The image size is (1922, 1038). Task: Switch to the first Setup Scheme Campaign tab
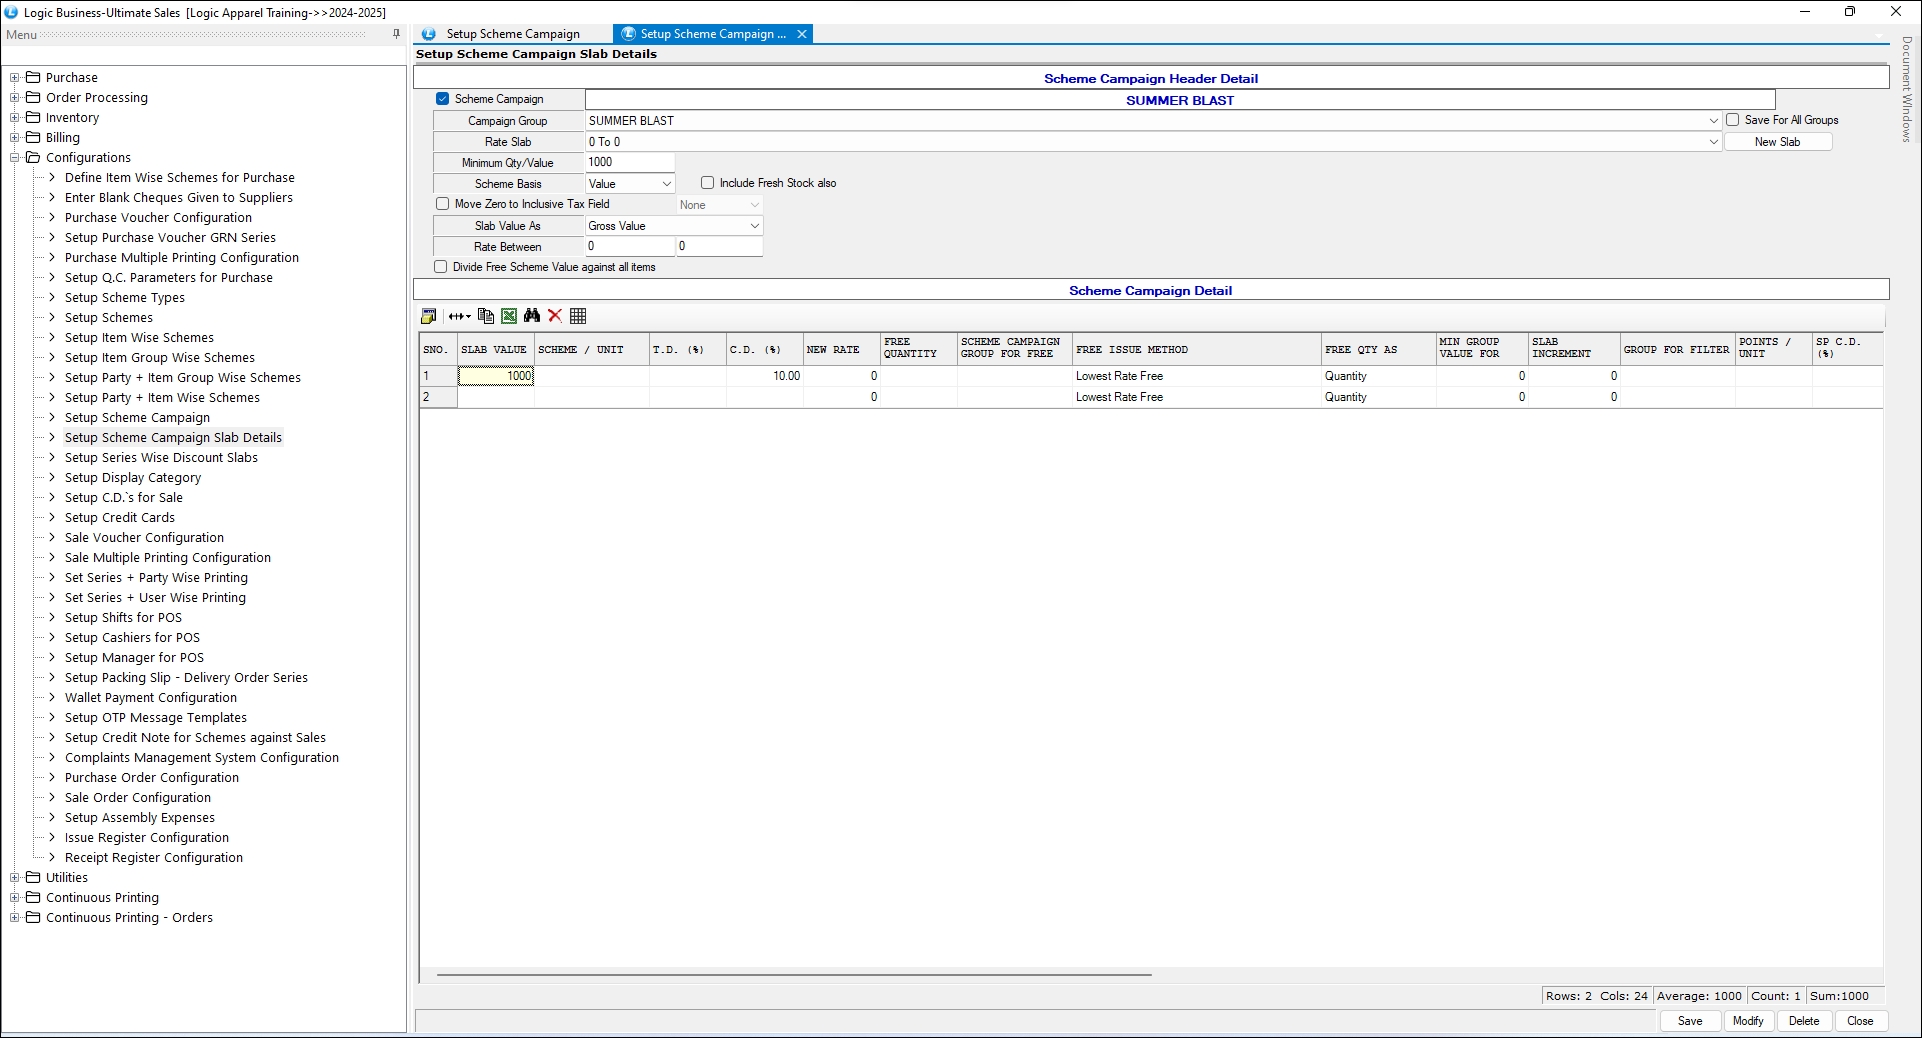point(512,34)
